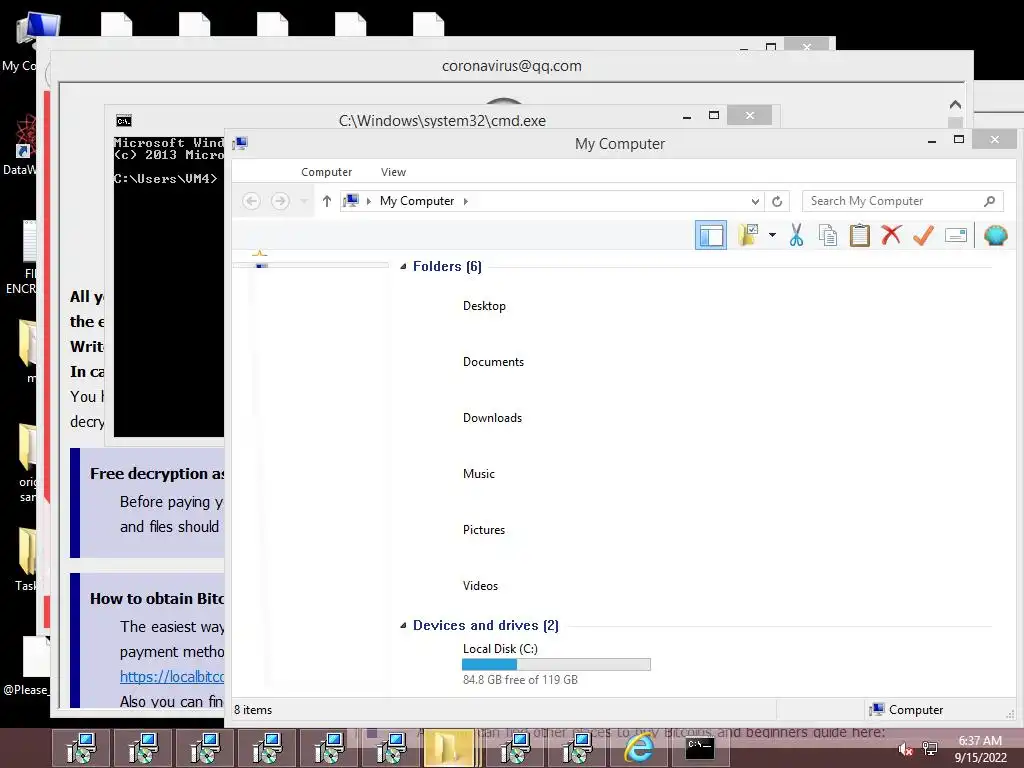Click the network tray icon
Viewport: 1024px width, 768px height.
[x=930, y=748]
